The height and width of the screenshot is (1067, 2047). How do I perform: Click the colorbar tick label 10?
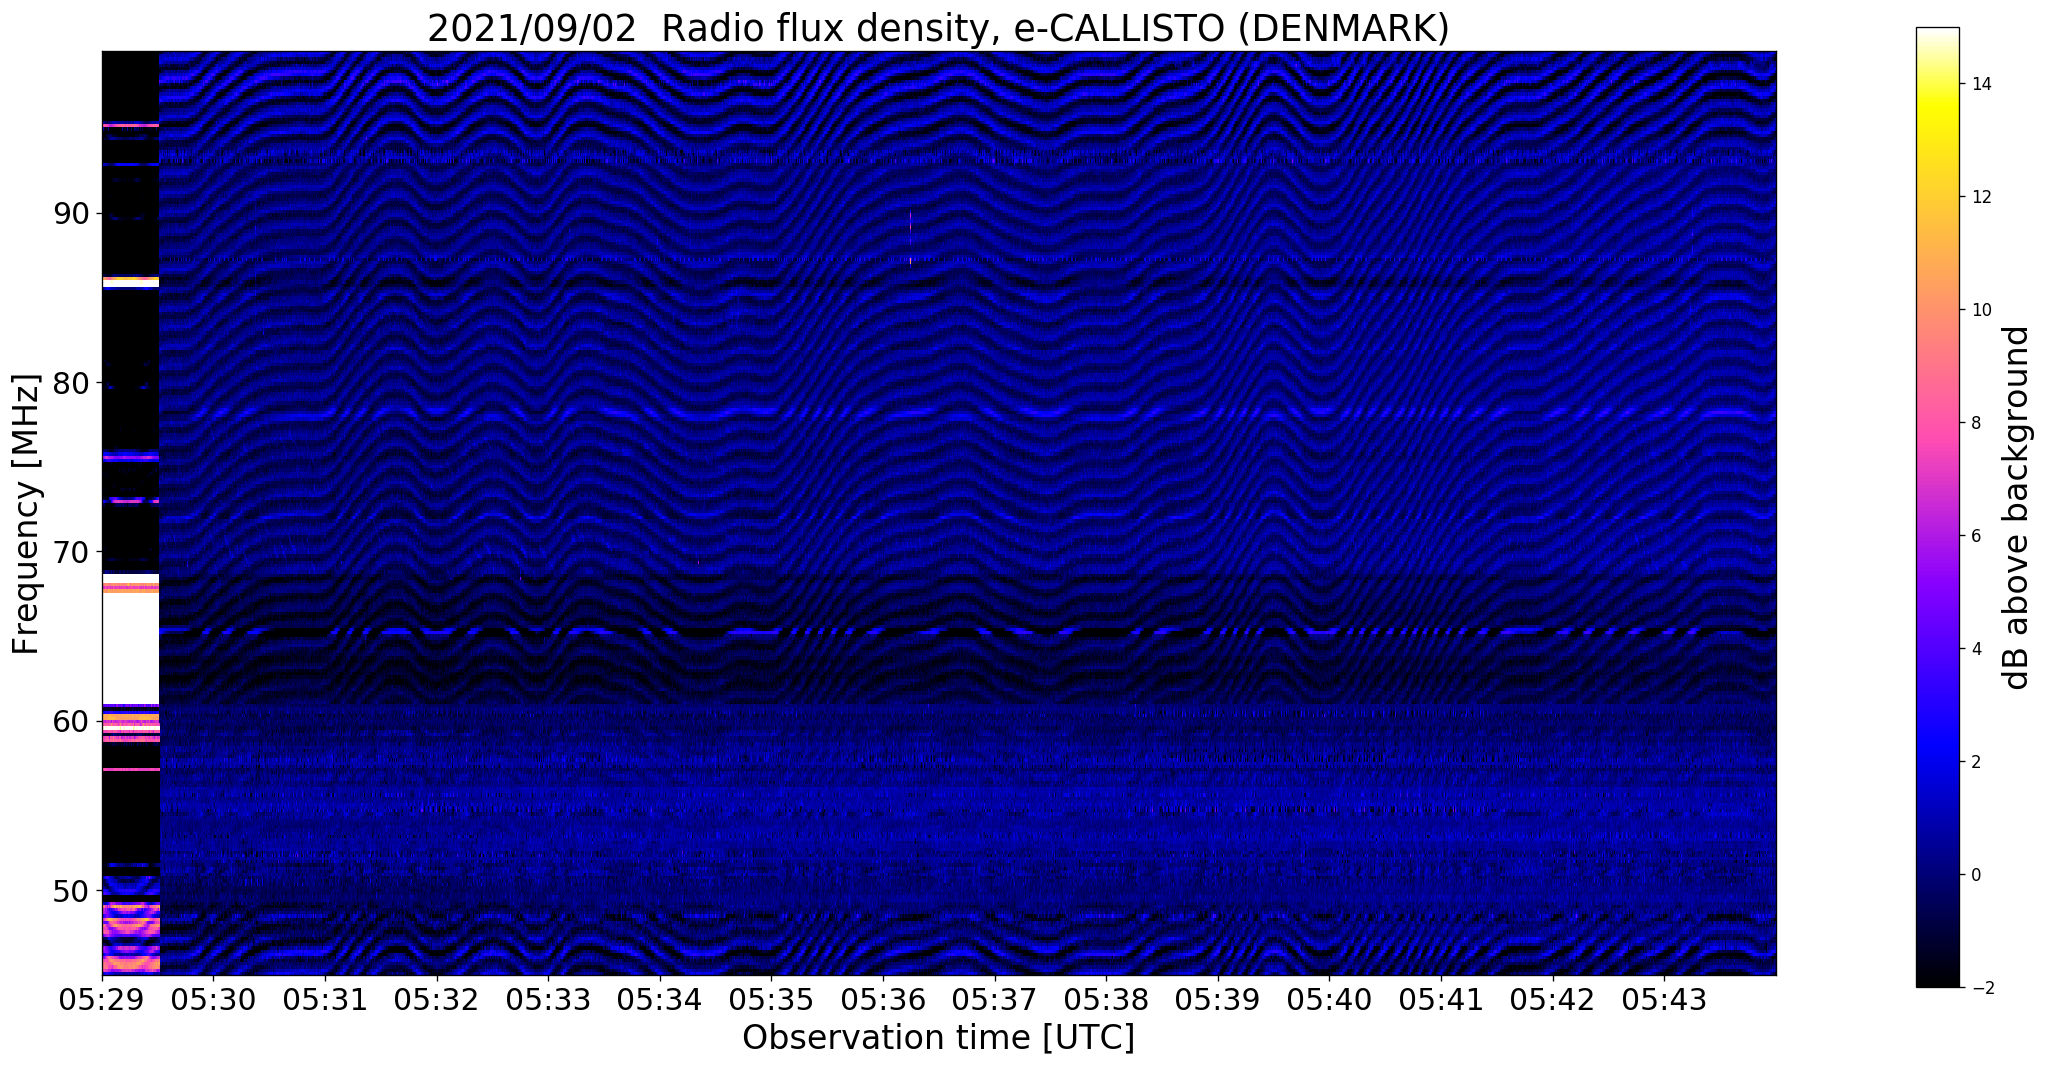(x=1980, y=310)
